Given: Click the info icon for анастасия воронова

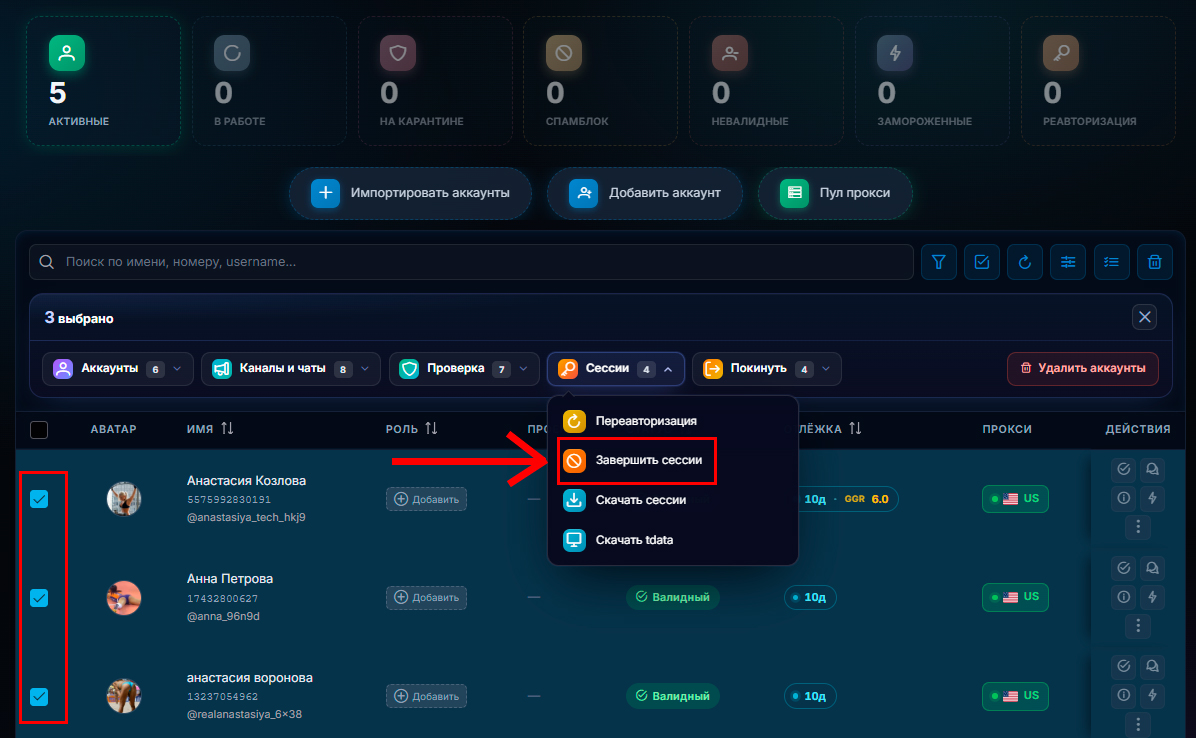Looking at the screenshot, I should 1124,695.
